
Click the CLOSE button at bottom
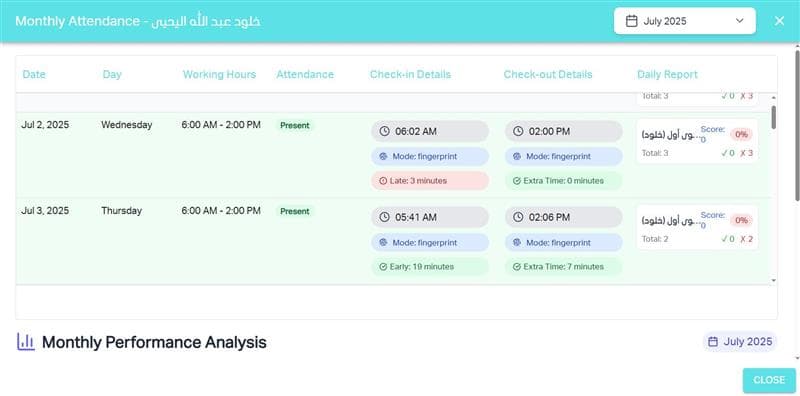(x=769, y=380)
